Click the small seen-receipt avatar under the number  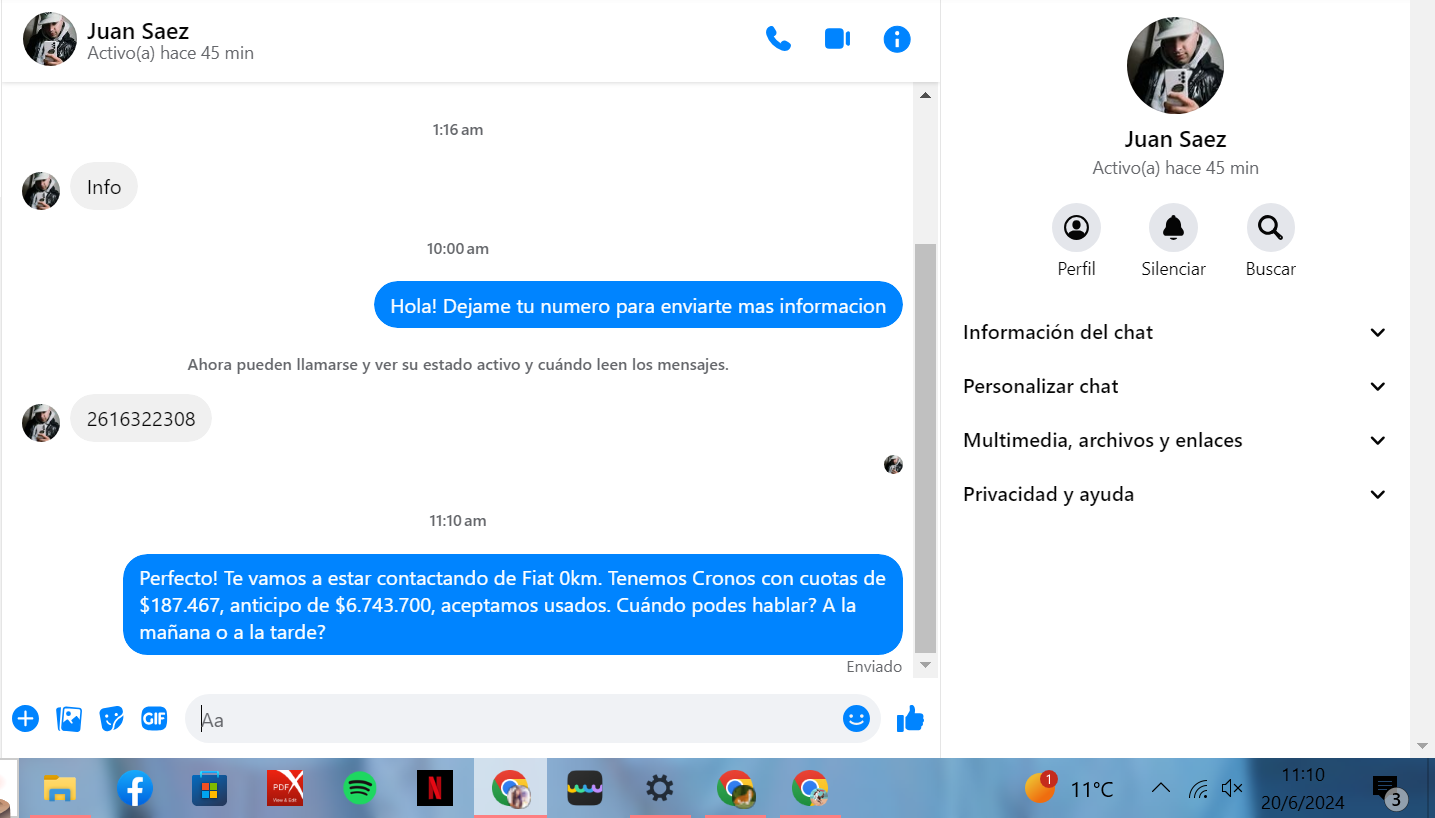(893, 464)
